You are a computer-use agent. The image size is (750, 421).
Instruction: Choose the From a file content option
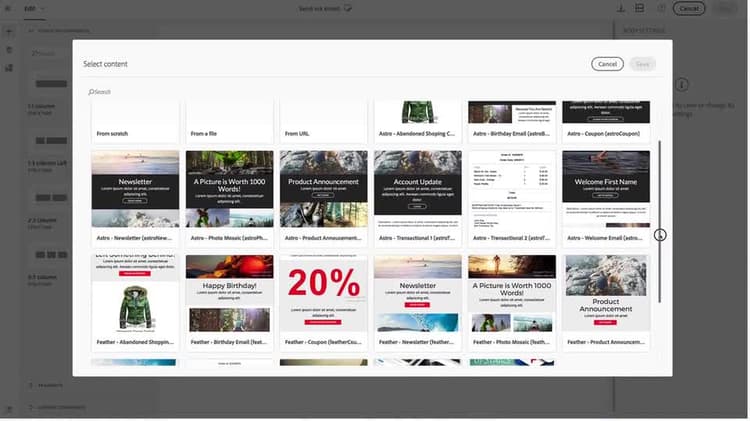click(230, 122)
